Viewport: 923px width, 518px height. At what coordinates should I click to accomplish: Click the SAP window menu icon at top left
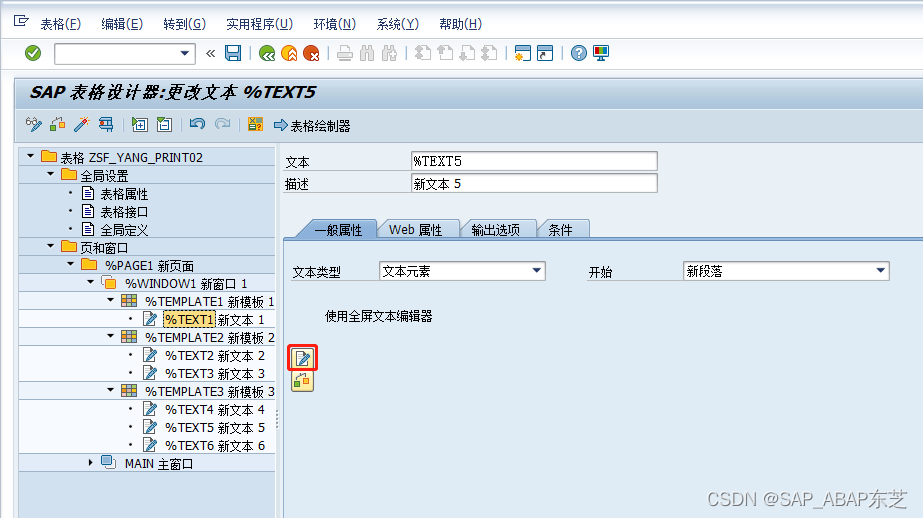coord(21,21)
